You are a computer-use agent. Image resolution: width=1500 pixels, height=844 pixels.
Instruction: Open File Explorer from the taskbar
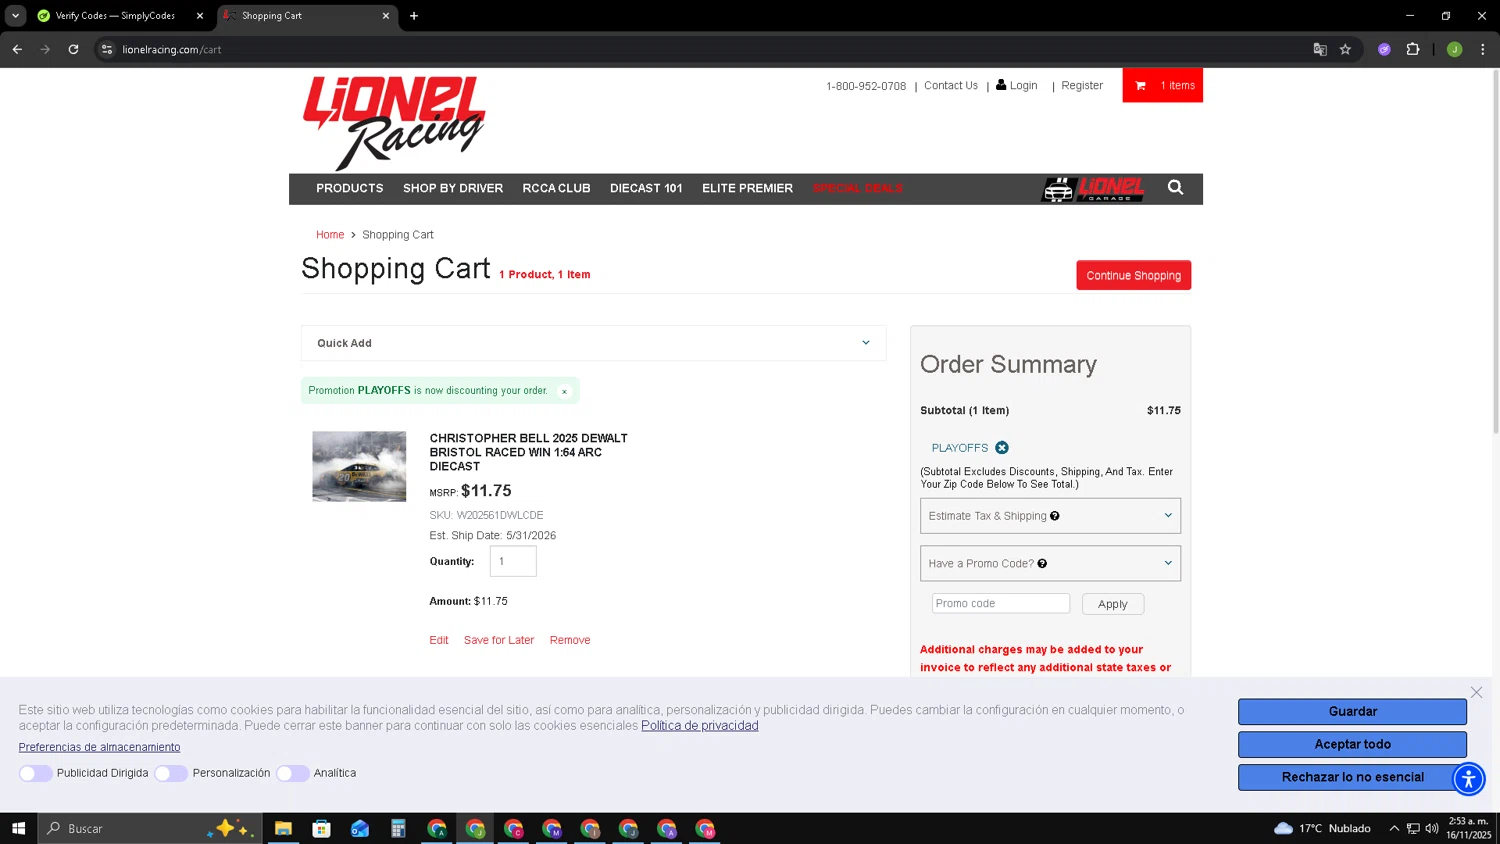click(x=283, y=828)
